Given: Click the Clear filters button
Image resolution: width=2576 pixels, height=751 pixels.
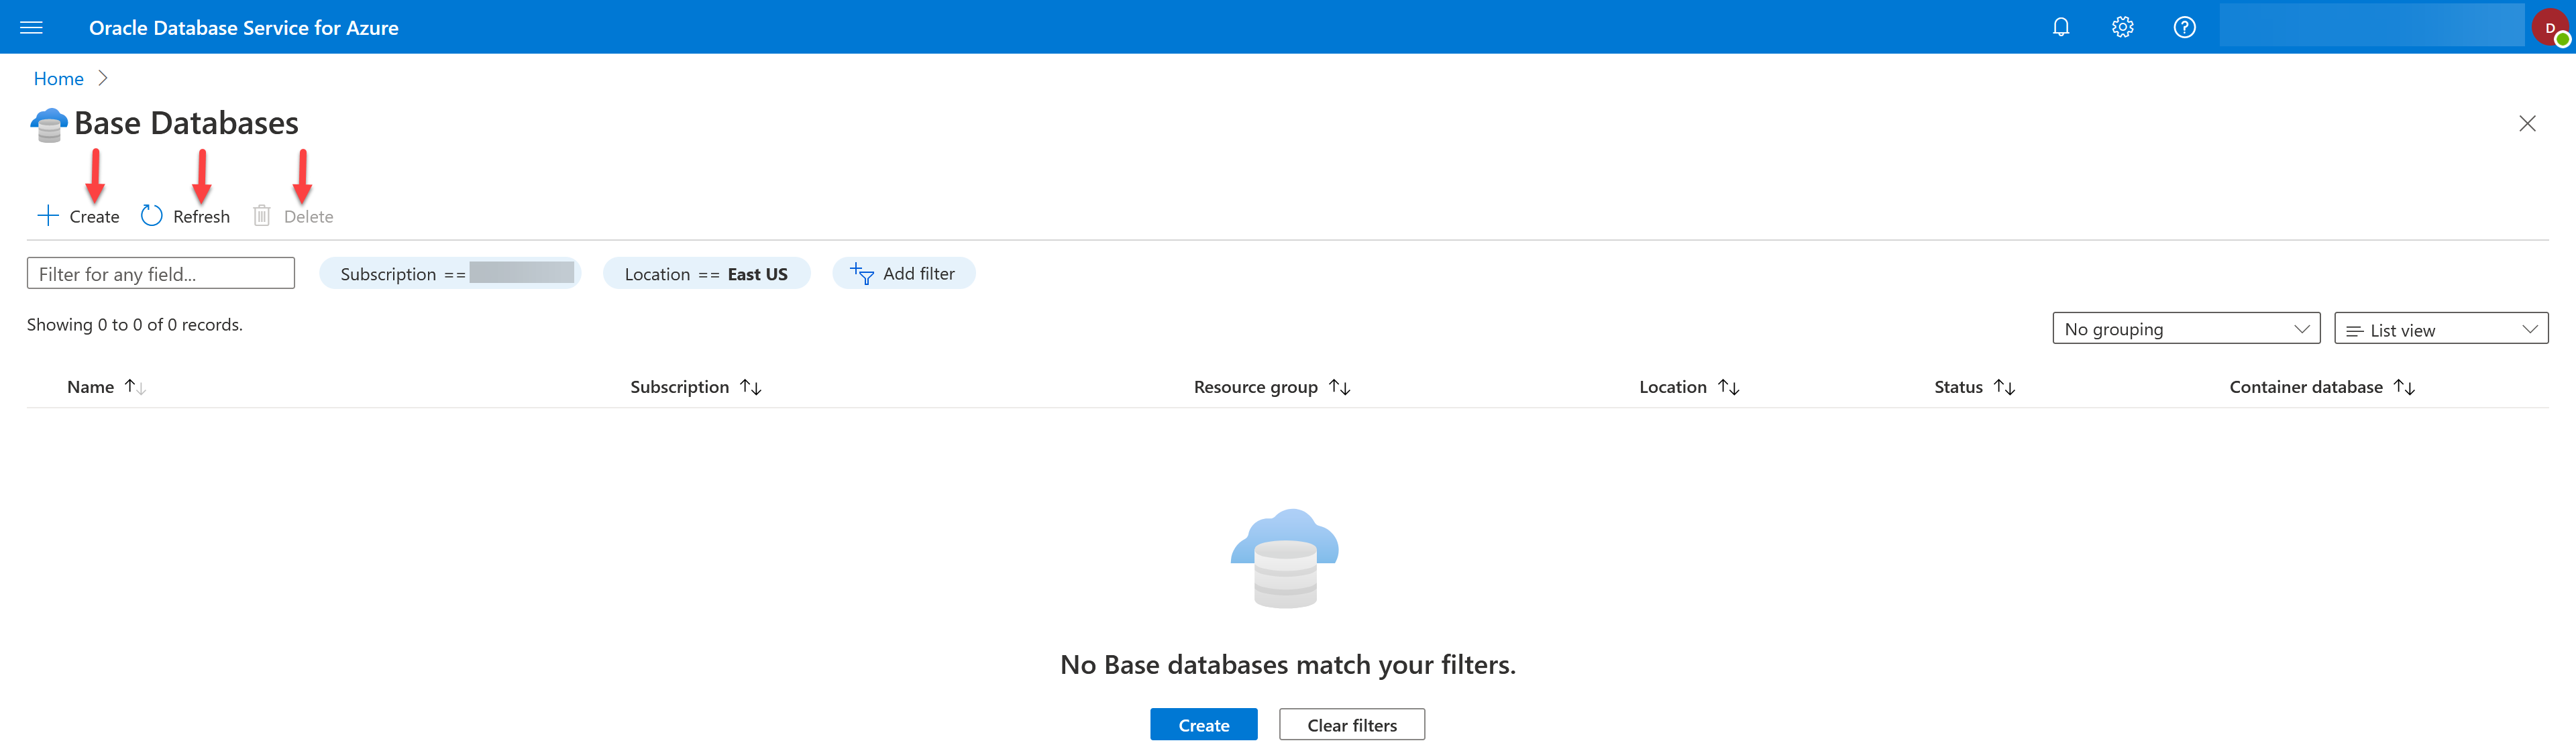Looking at the screenshot, I should [x=1352, y=724].
